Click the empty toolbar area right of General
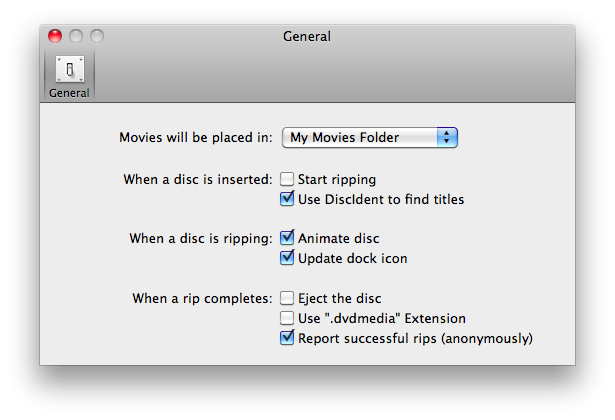 [x=333, y=75]
